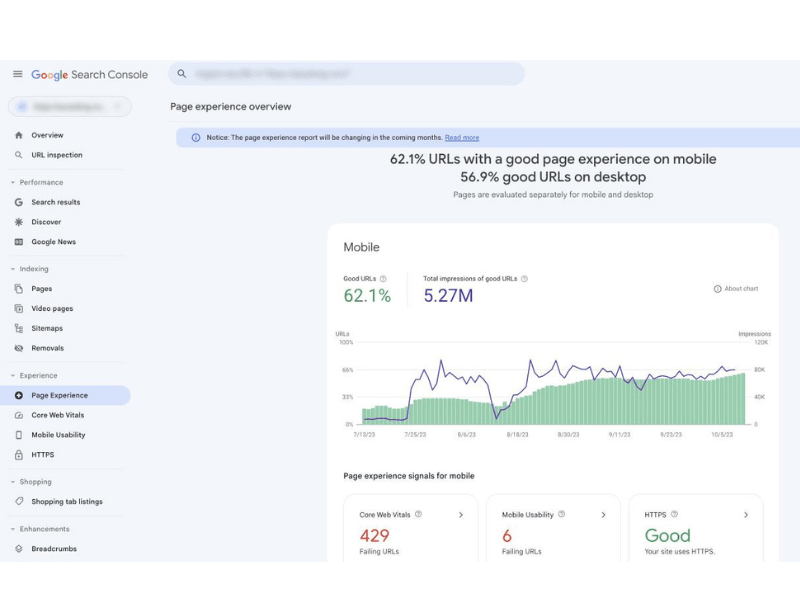
Task: Click the URL inspection search field
Action: point(346,73)
